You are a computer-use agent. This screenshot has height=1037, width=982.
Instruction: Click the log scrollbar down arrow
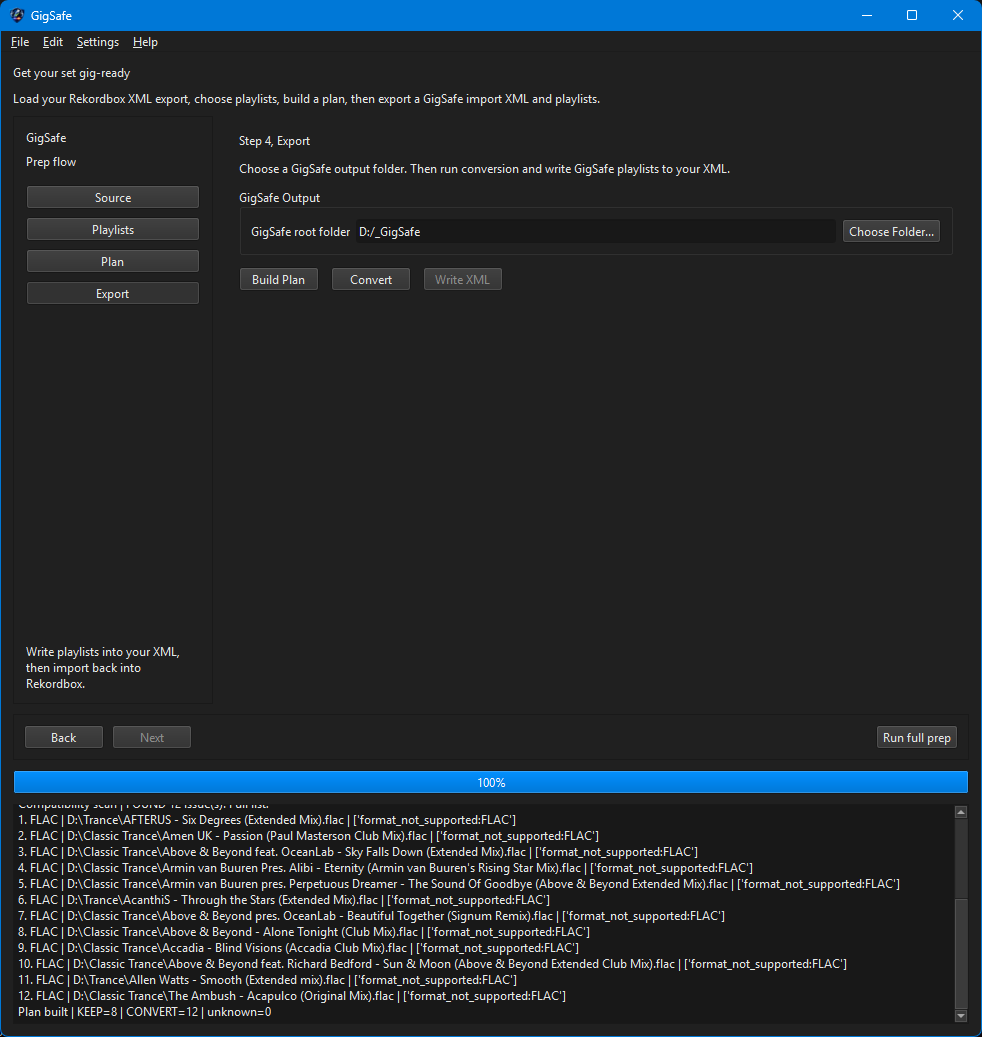[961, 1016]
